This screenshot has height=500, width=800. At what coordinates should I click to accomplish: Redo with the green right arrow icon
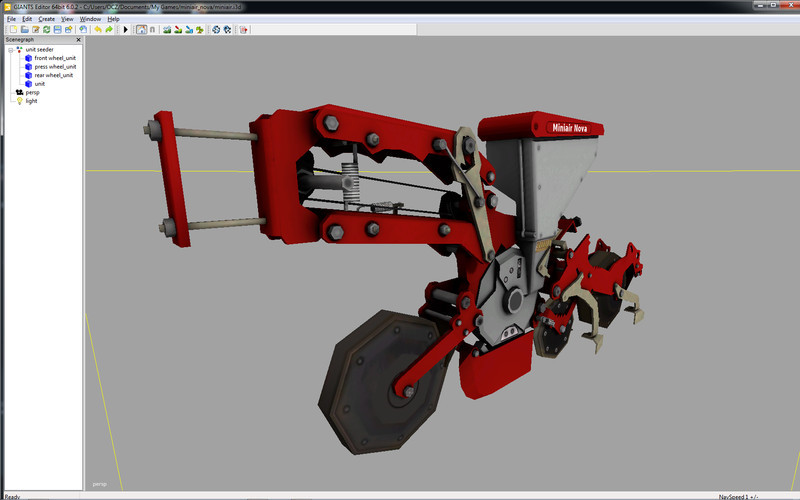tap(109, 29)
